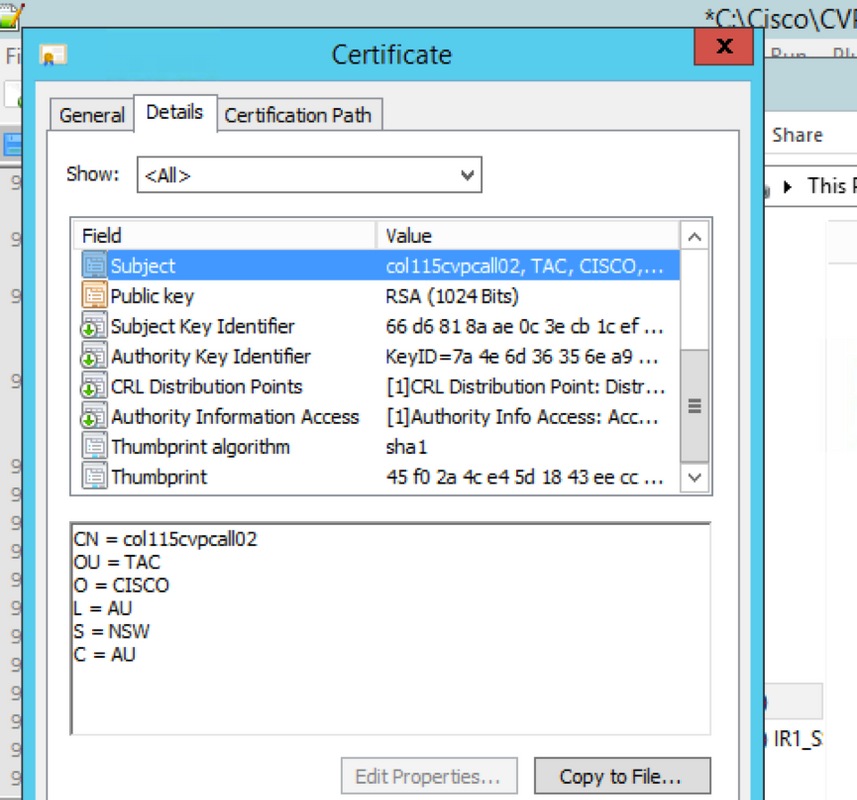Click the Subject field icon
This screenshot has height=800, width=857.
pyautogui.click(x=94, y=266)
